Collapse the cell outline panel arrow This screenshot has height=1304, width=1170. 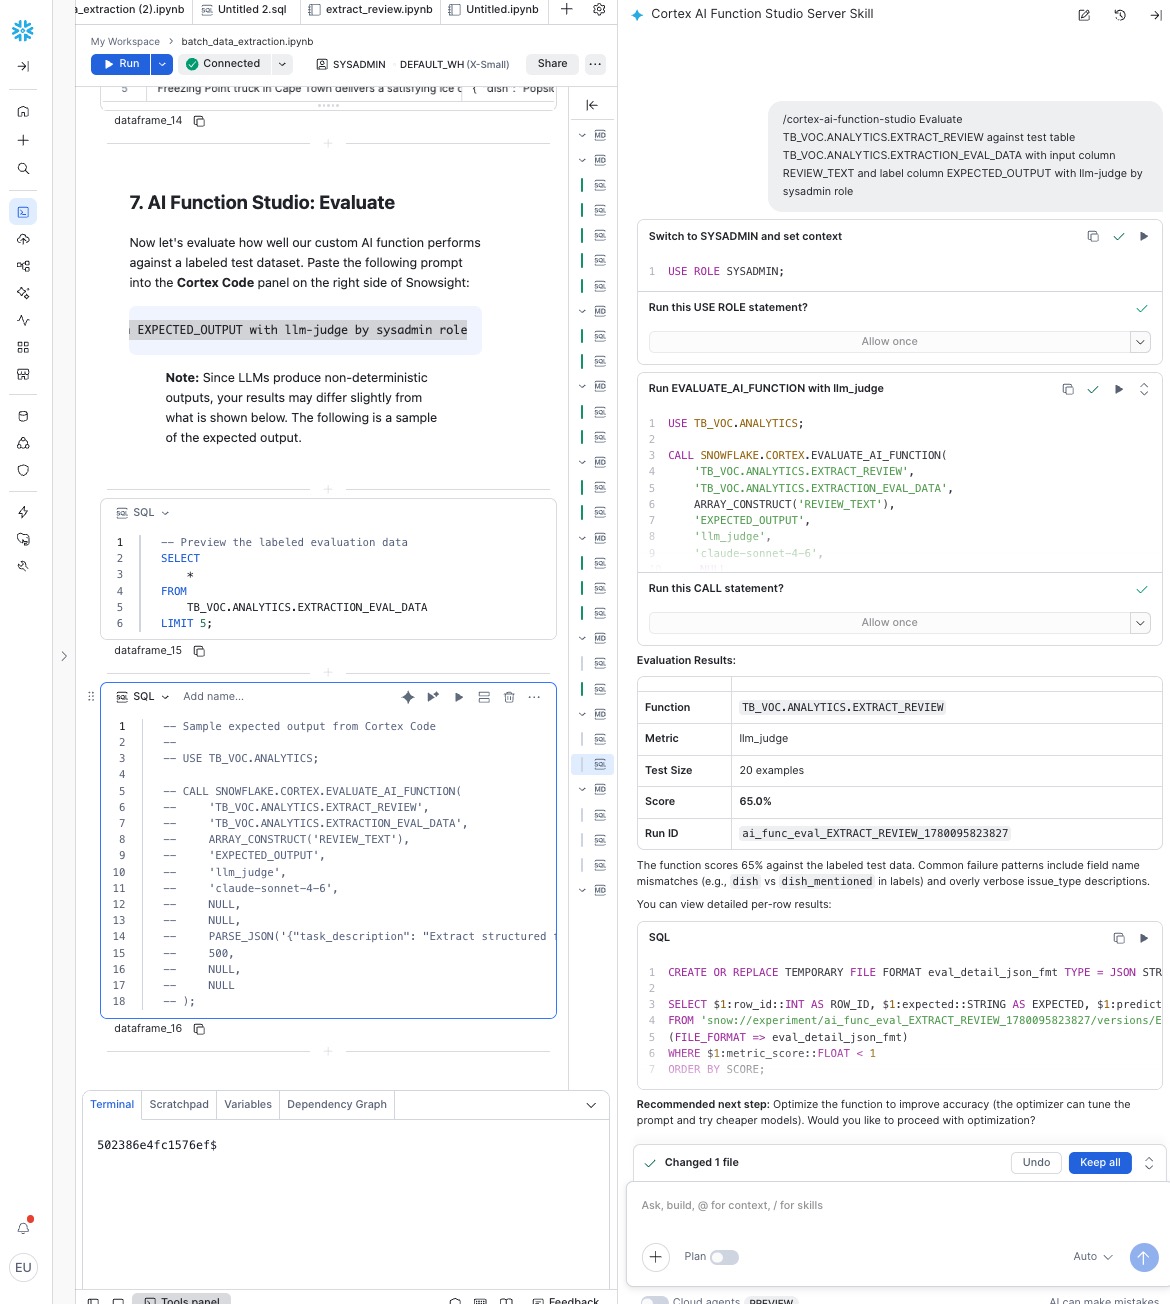(x=592, y=105)
